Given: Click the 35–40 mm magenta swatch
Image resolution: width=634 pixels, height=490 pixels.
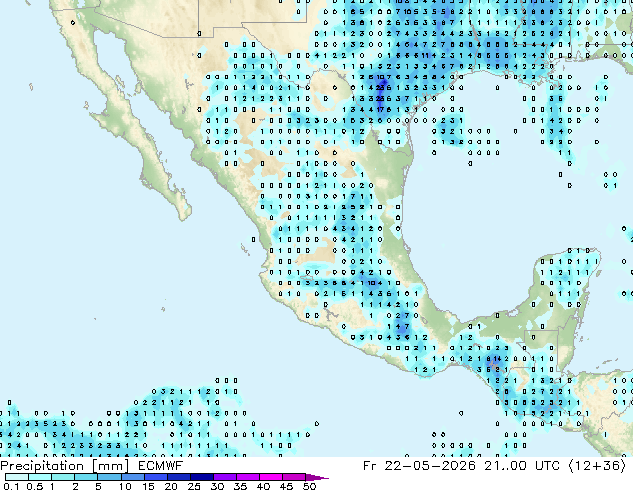Looking at the screenshot, I should pos(247,477).
